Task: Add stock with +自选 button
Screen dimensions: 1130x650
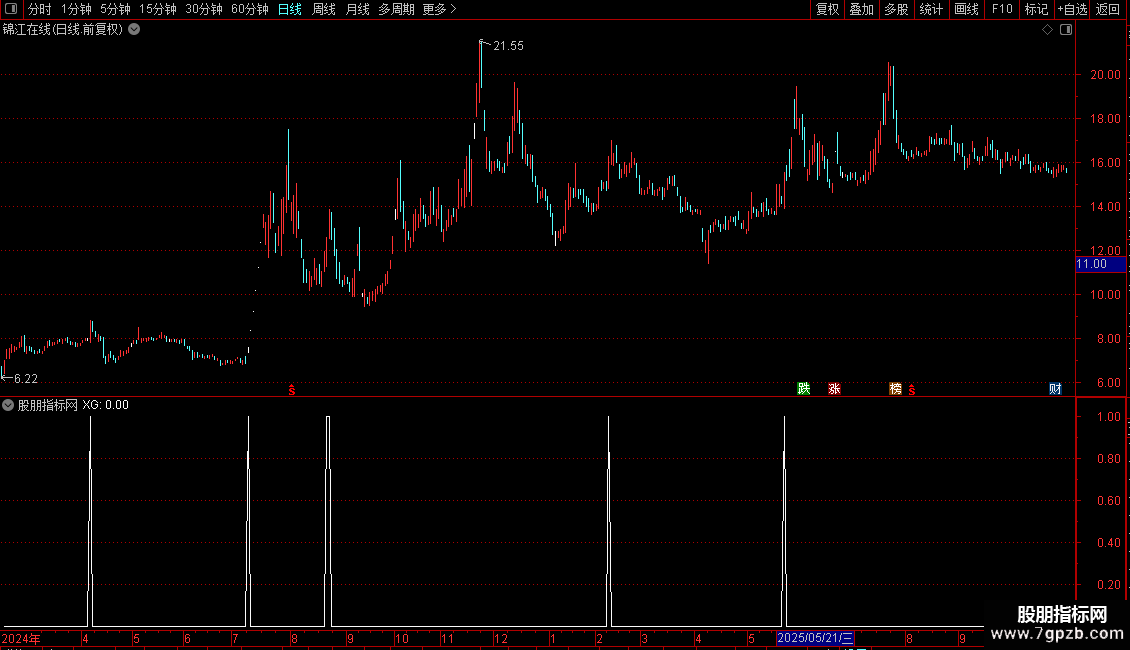Action: (1072, 9)
